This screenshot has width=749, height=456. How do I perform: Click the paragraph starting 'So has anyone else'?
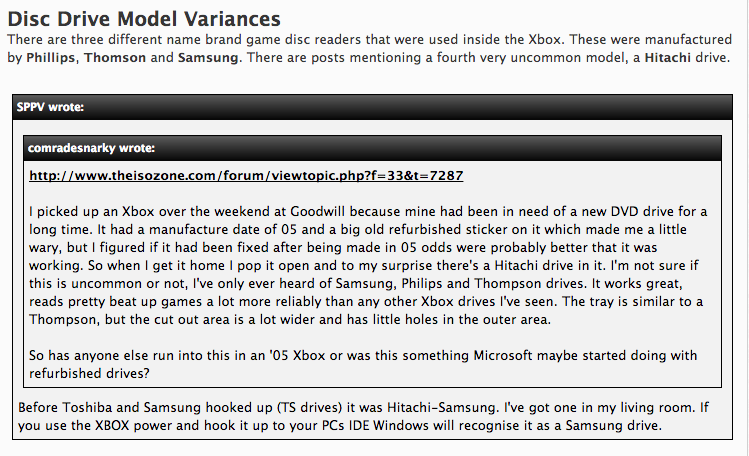click(x=363, y=364)
